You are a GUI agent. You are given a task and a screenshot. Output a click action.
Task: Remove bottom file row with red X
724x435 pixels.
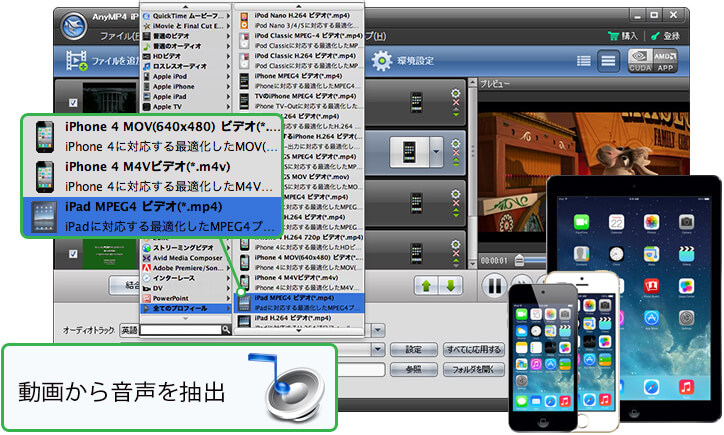[x=456, y=253]
